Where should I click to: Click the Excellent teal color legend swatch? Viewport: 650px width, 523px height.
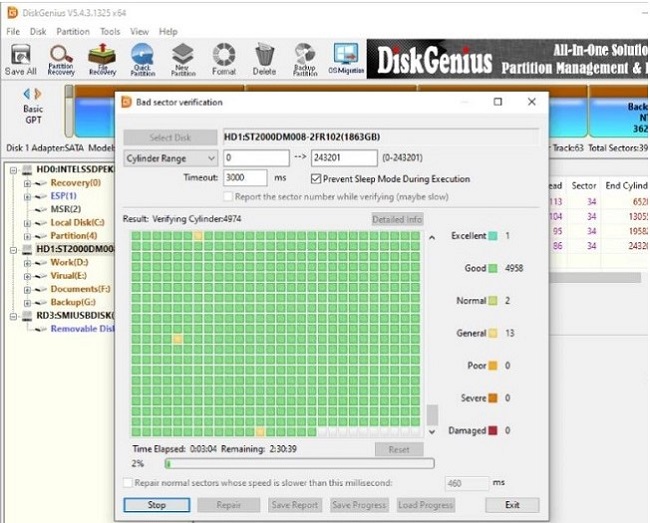(493, 236)
